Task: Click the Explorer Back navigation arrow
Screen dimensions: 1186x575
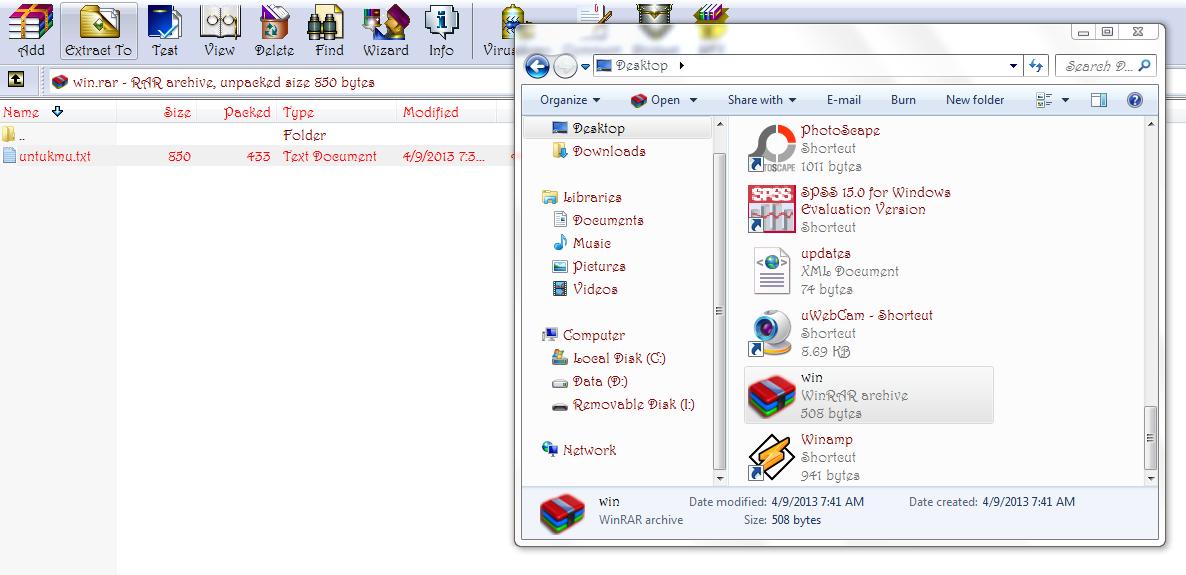Action: (x=536, y=67)
